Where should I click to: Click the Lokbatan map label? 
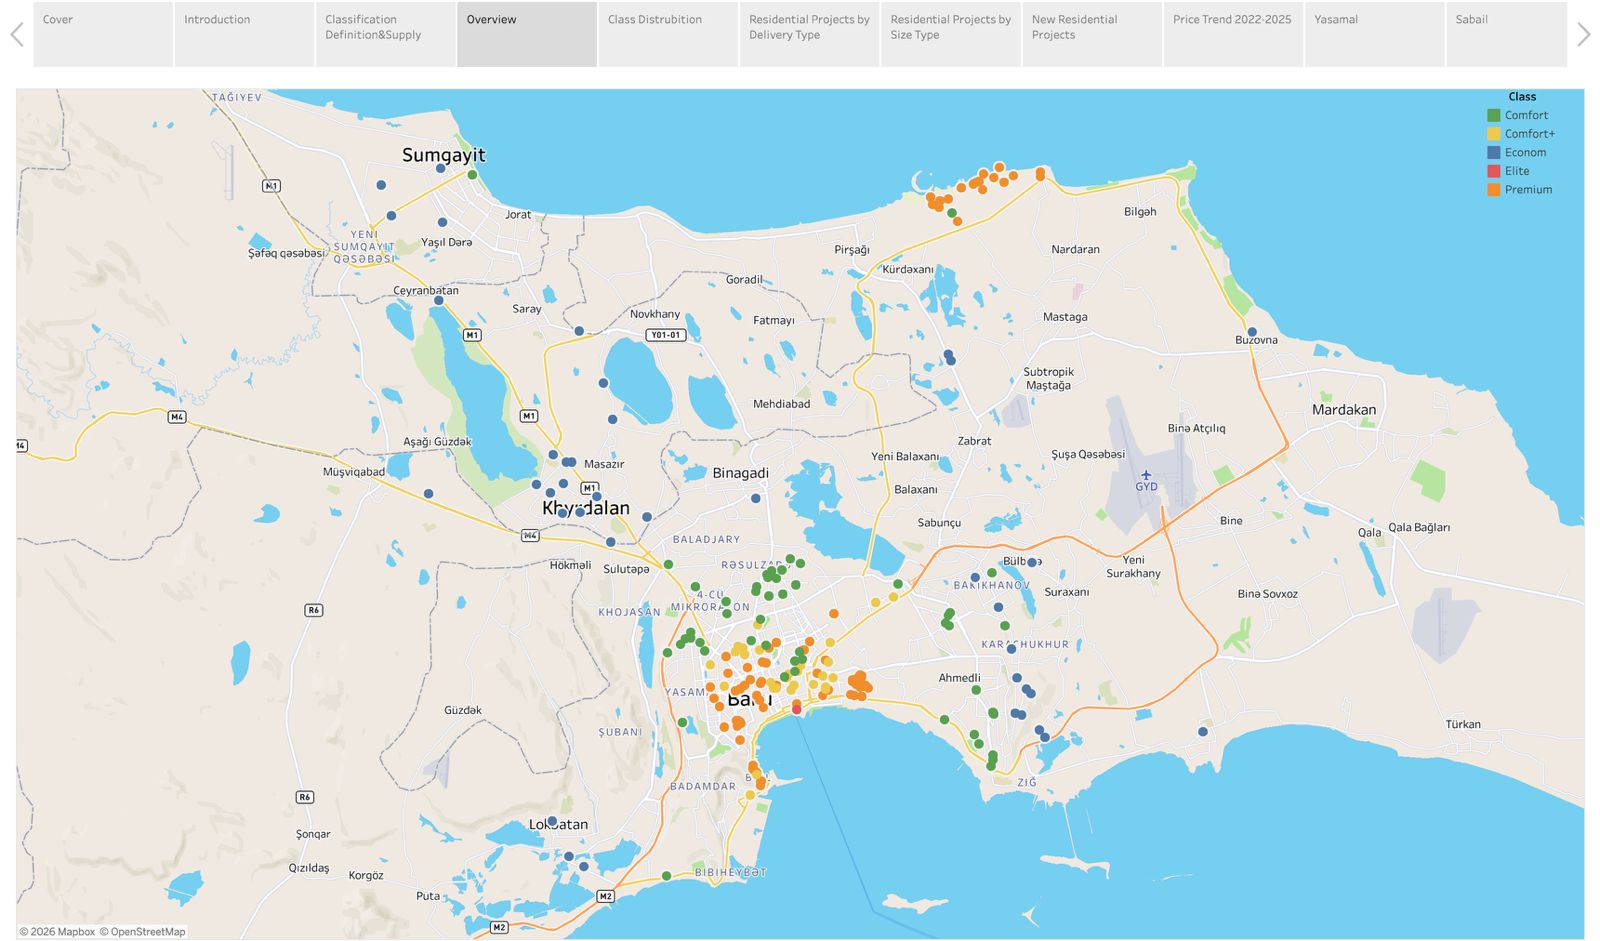(x=558, y=825)
